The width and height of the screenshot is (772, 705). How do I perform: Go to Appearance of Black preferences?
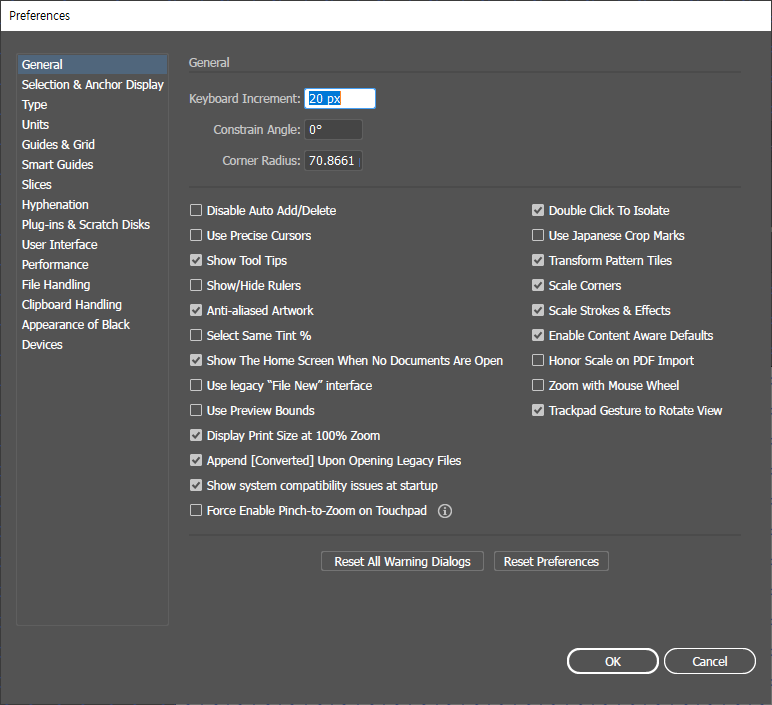point(93,325)
